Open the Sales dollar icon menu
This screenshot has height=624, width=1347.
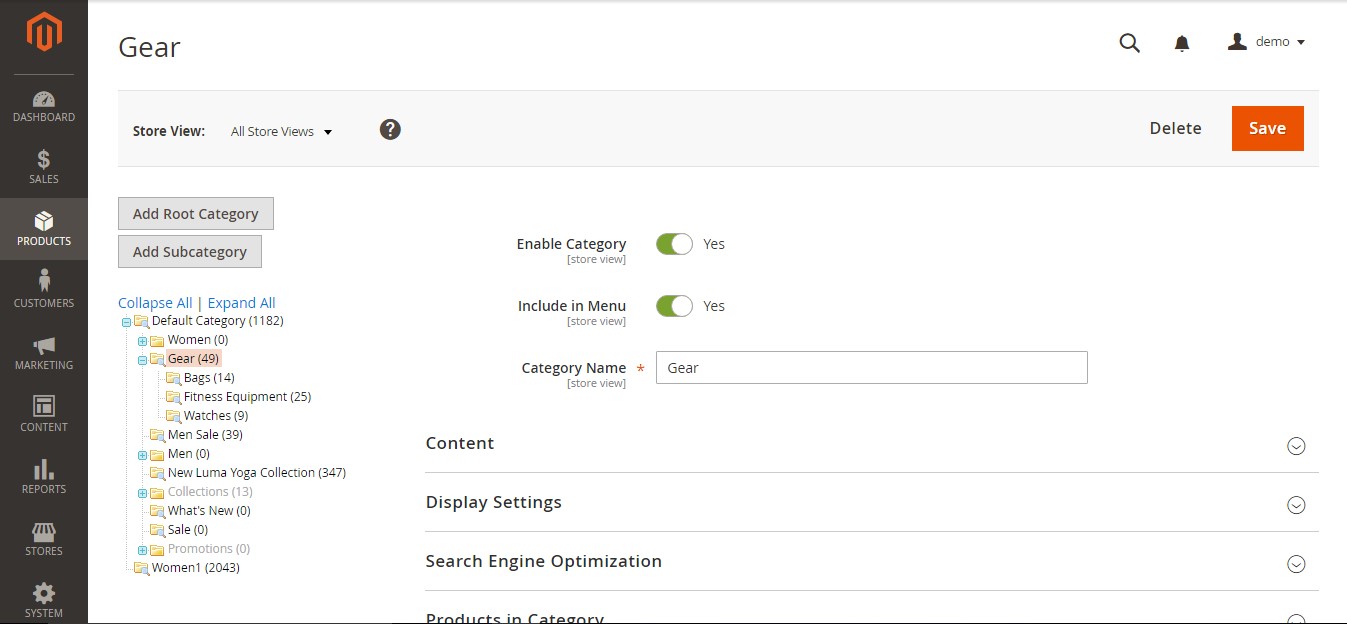click(44, 167)
